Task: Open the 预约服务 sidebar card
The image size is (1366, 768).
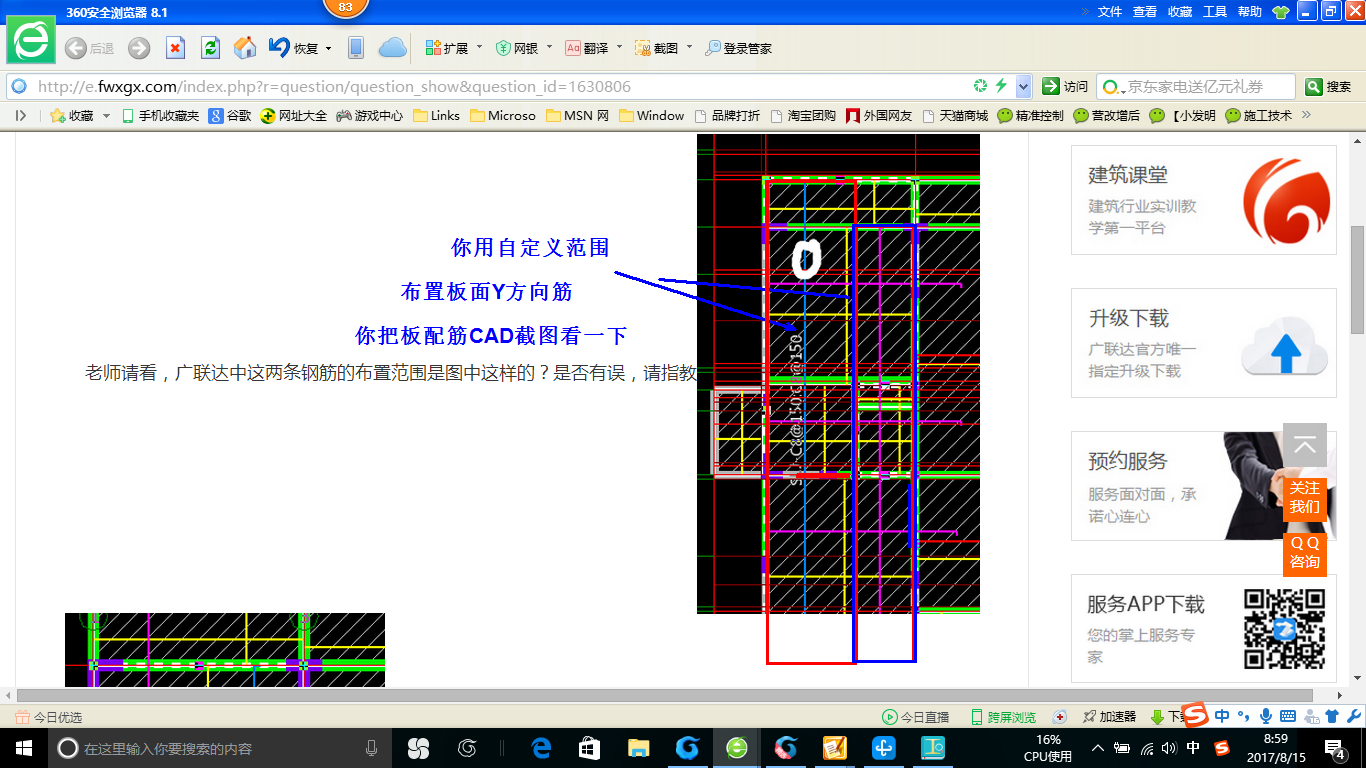Action: (x=1204, y=486)
